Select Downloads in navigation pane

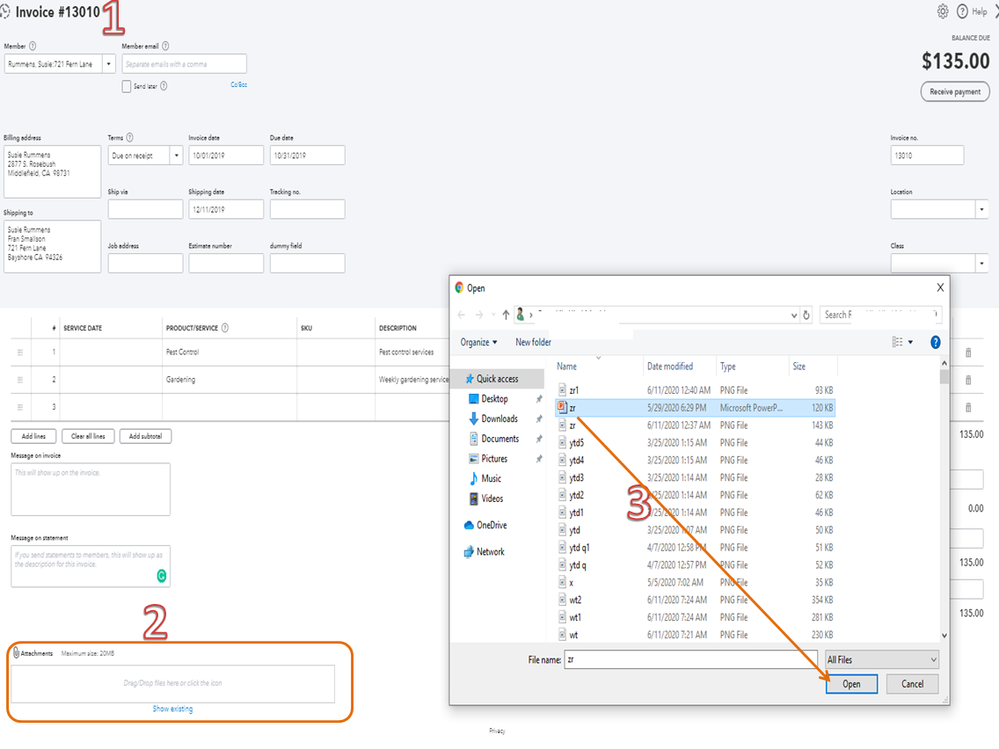pyautogui.click(x=500, y=418)
